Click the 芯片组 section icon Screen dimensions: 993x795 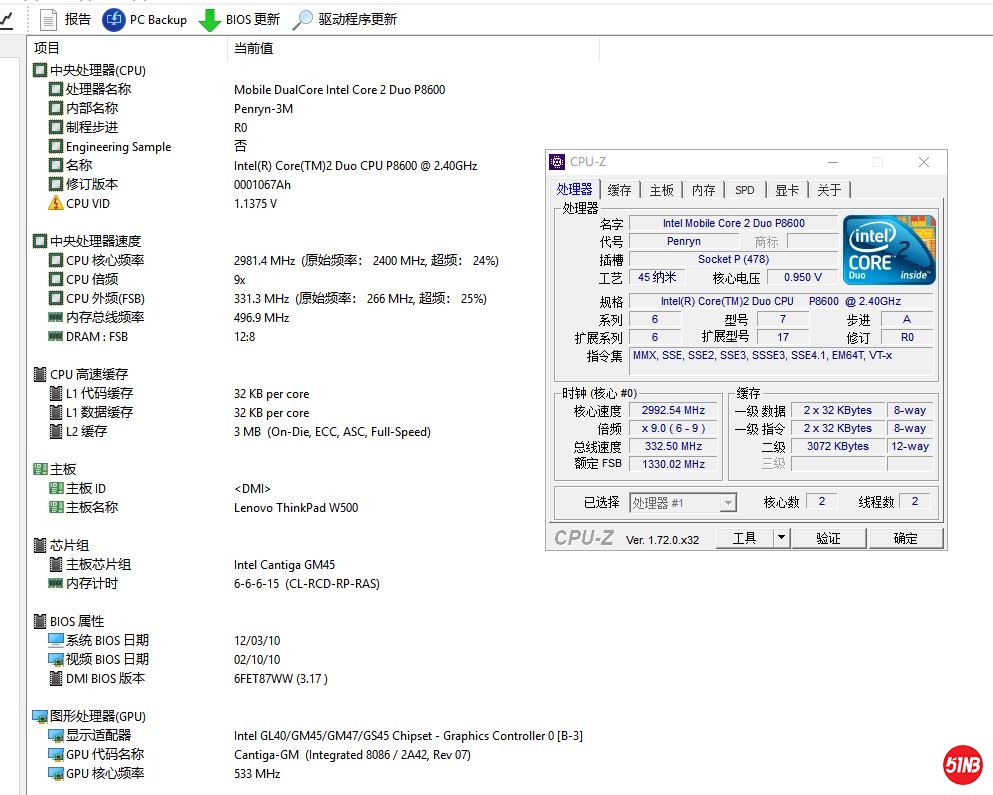(40, 545)
